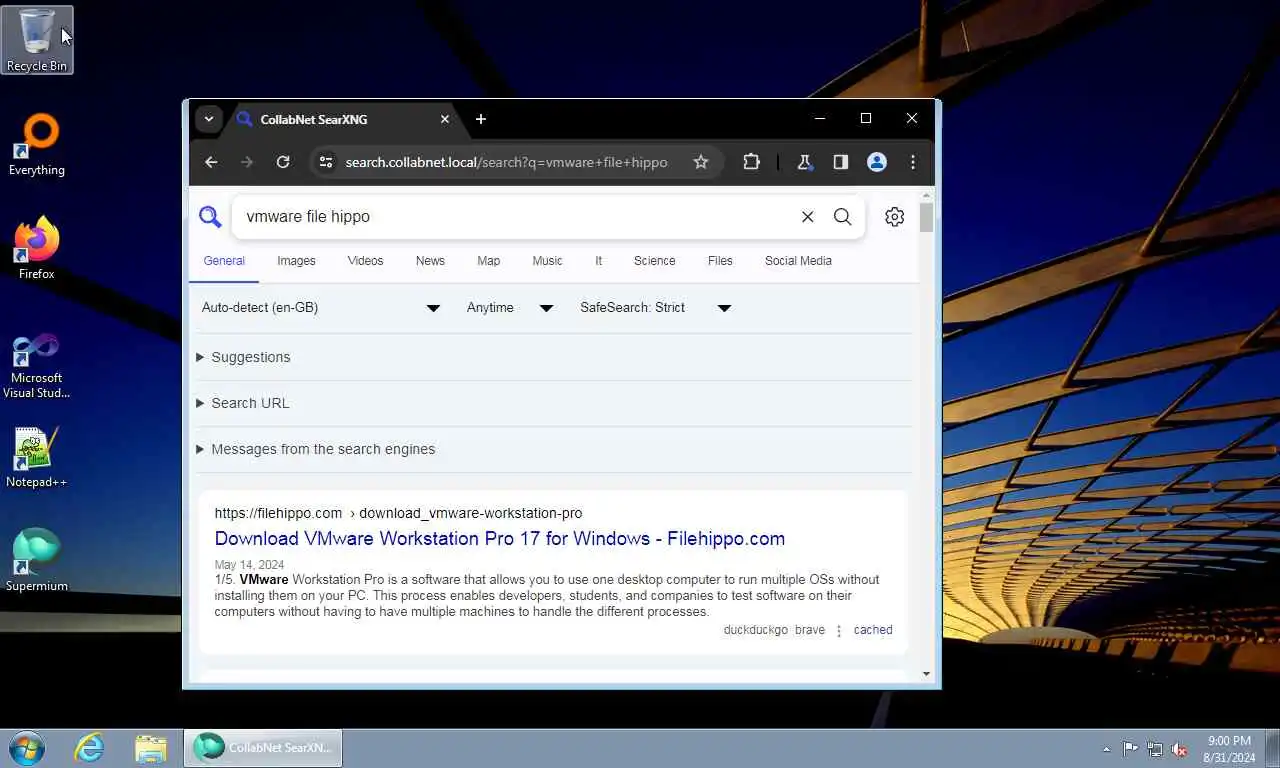Submit search with the magnifier button

(x=843, y=217)
